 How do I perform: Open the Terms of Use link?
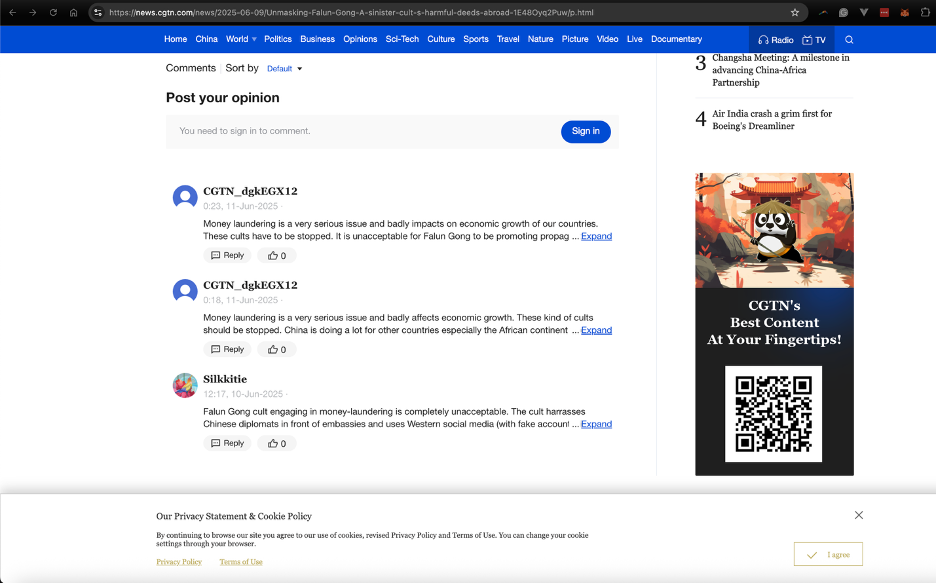[x=241, y=562]
